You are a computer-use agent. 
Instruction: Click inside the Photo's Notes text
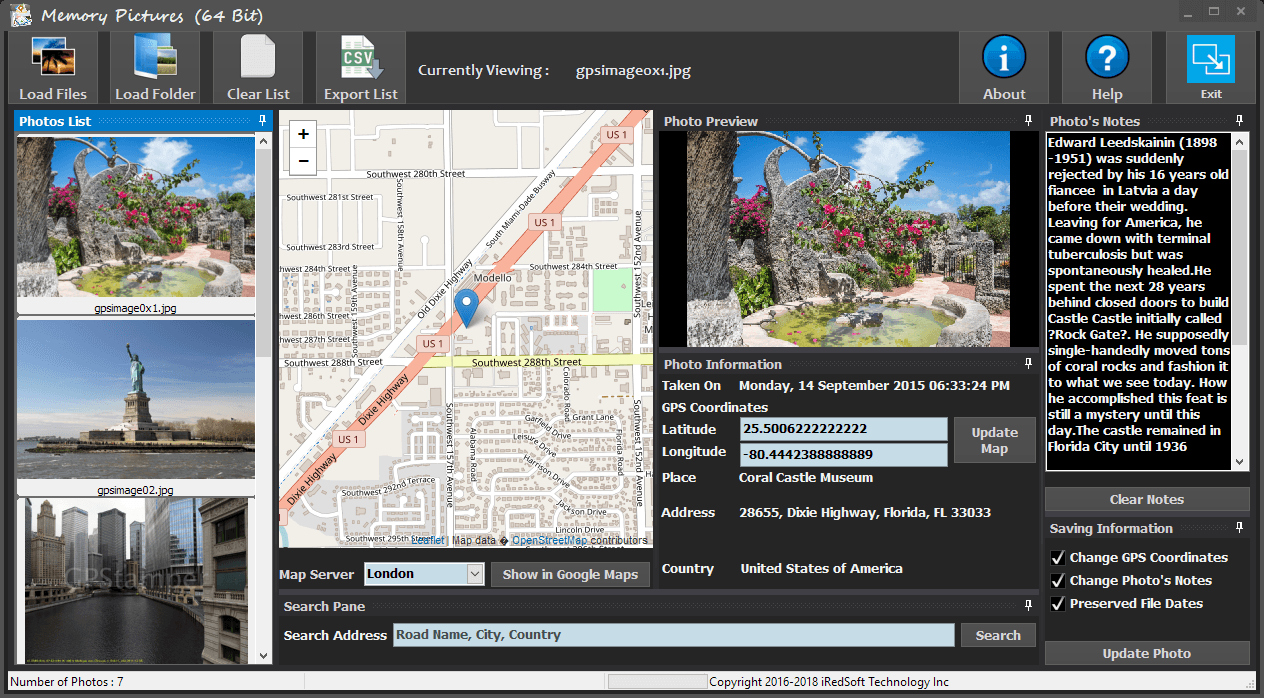point(1139,300)
